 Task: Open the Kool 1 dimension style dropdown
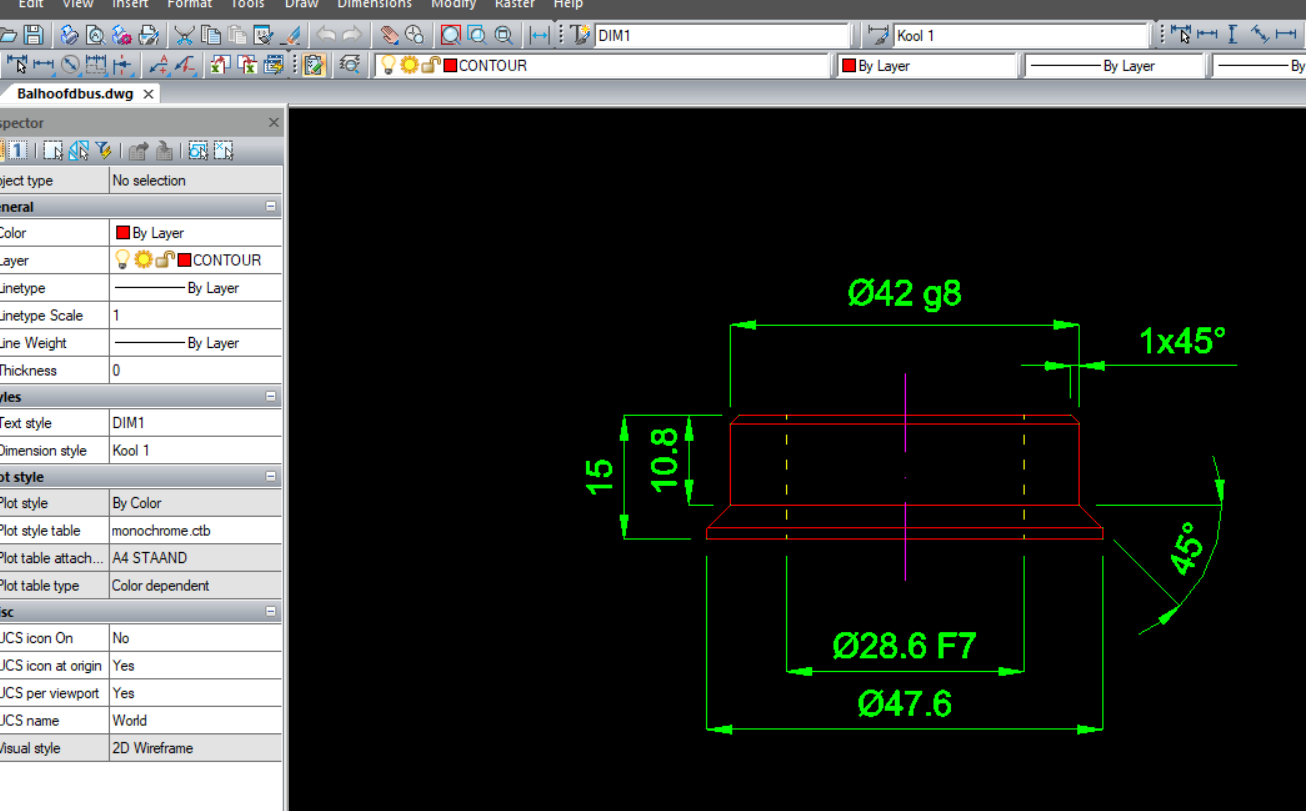click(1021, 36)
